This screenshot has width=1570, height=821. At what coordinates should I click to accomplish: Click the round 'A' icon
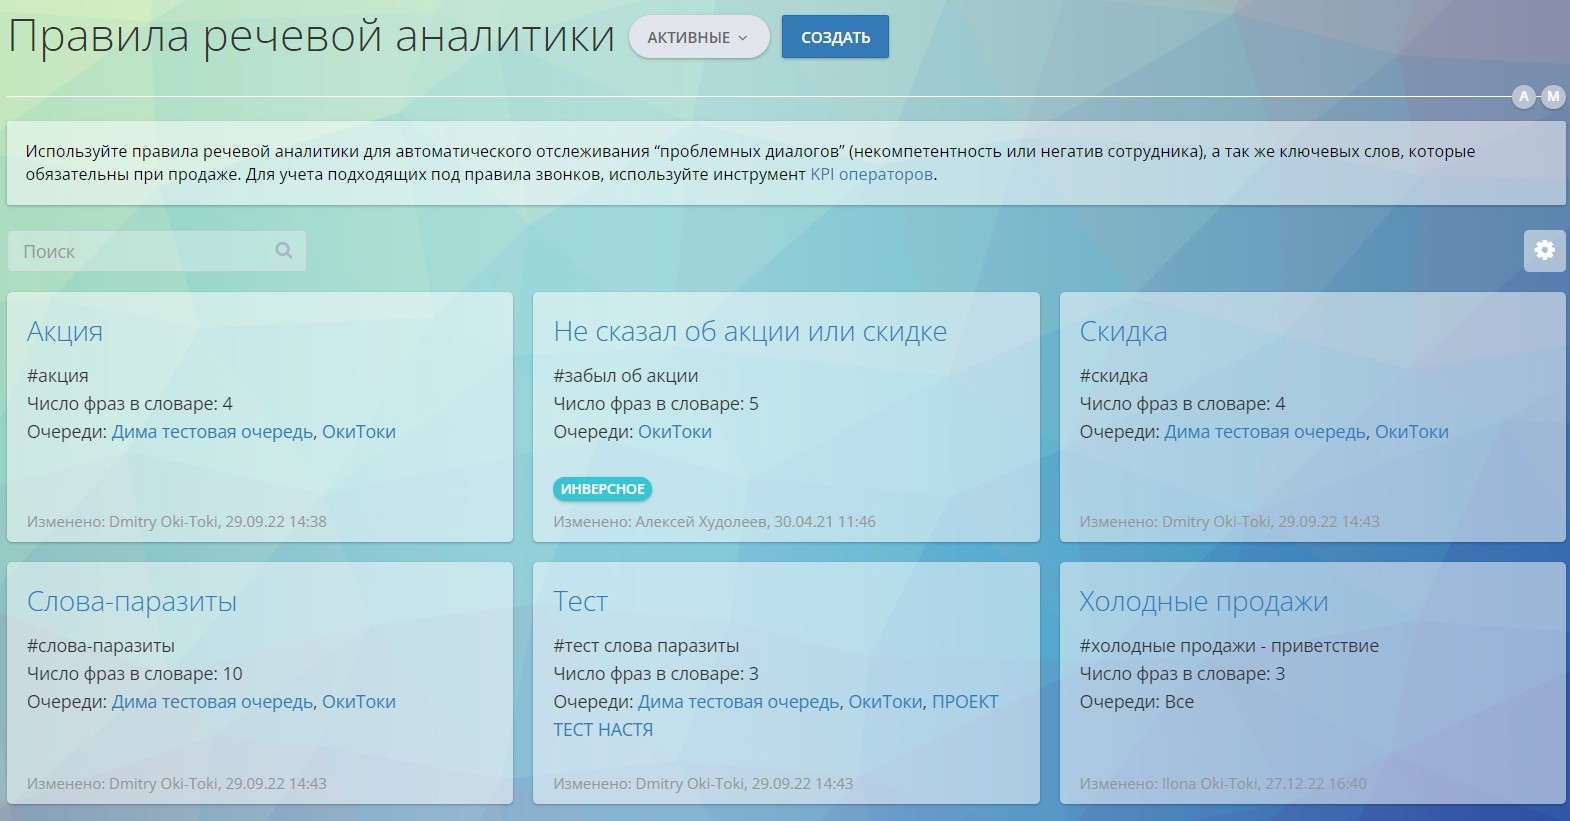[1524, 96]
